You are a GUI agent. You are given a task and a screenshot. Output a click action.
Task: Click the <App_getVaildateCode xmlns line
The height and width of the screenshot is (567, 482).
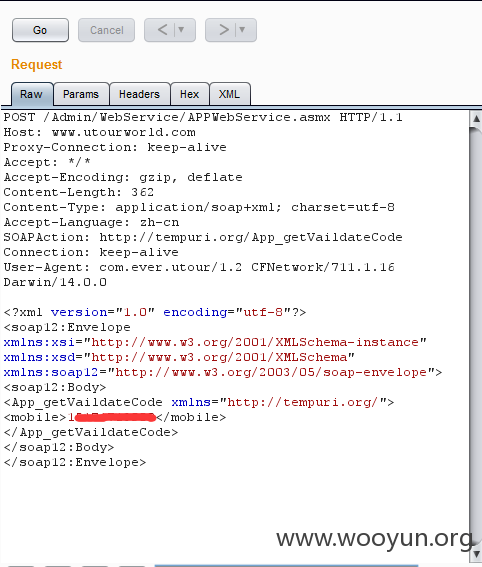(199, 402)
